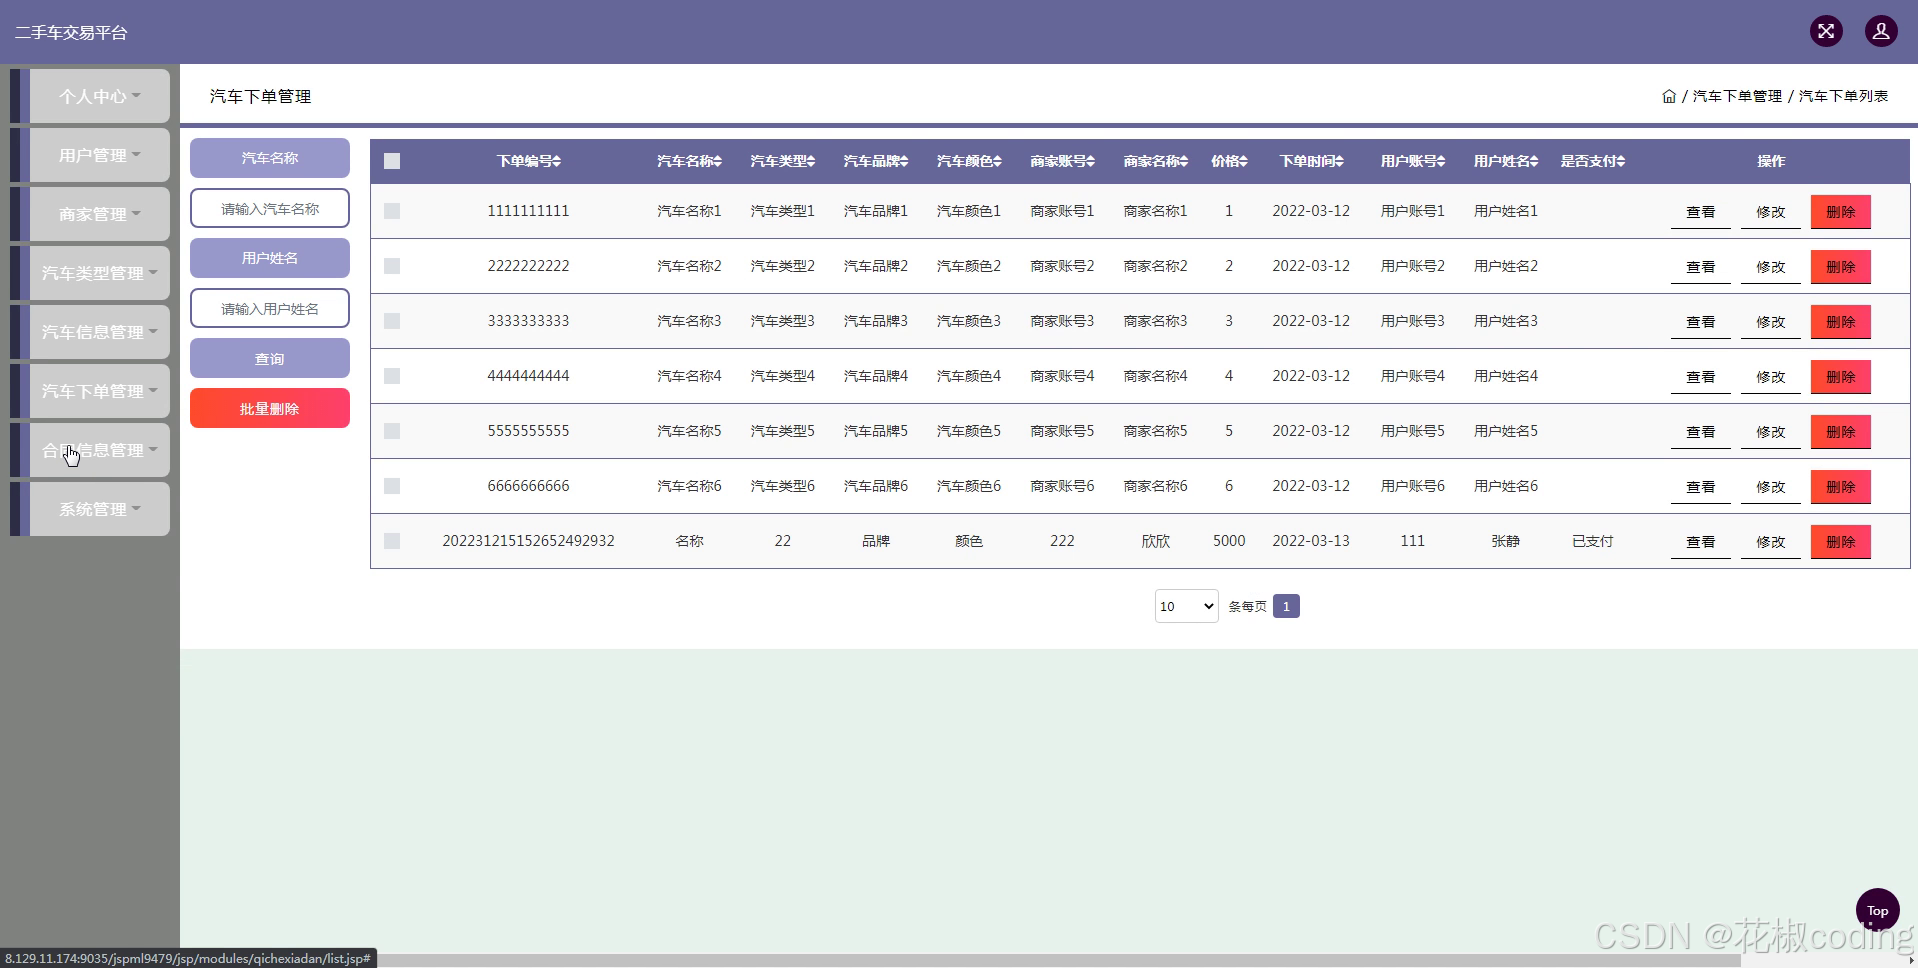Expand the 汽车类型管理 sidebar menu
Screen dimensions: 1918x968
[99, 273]
